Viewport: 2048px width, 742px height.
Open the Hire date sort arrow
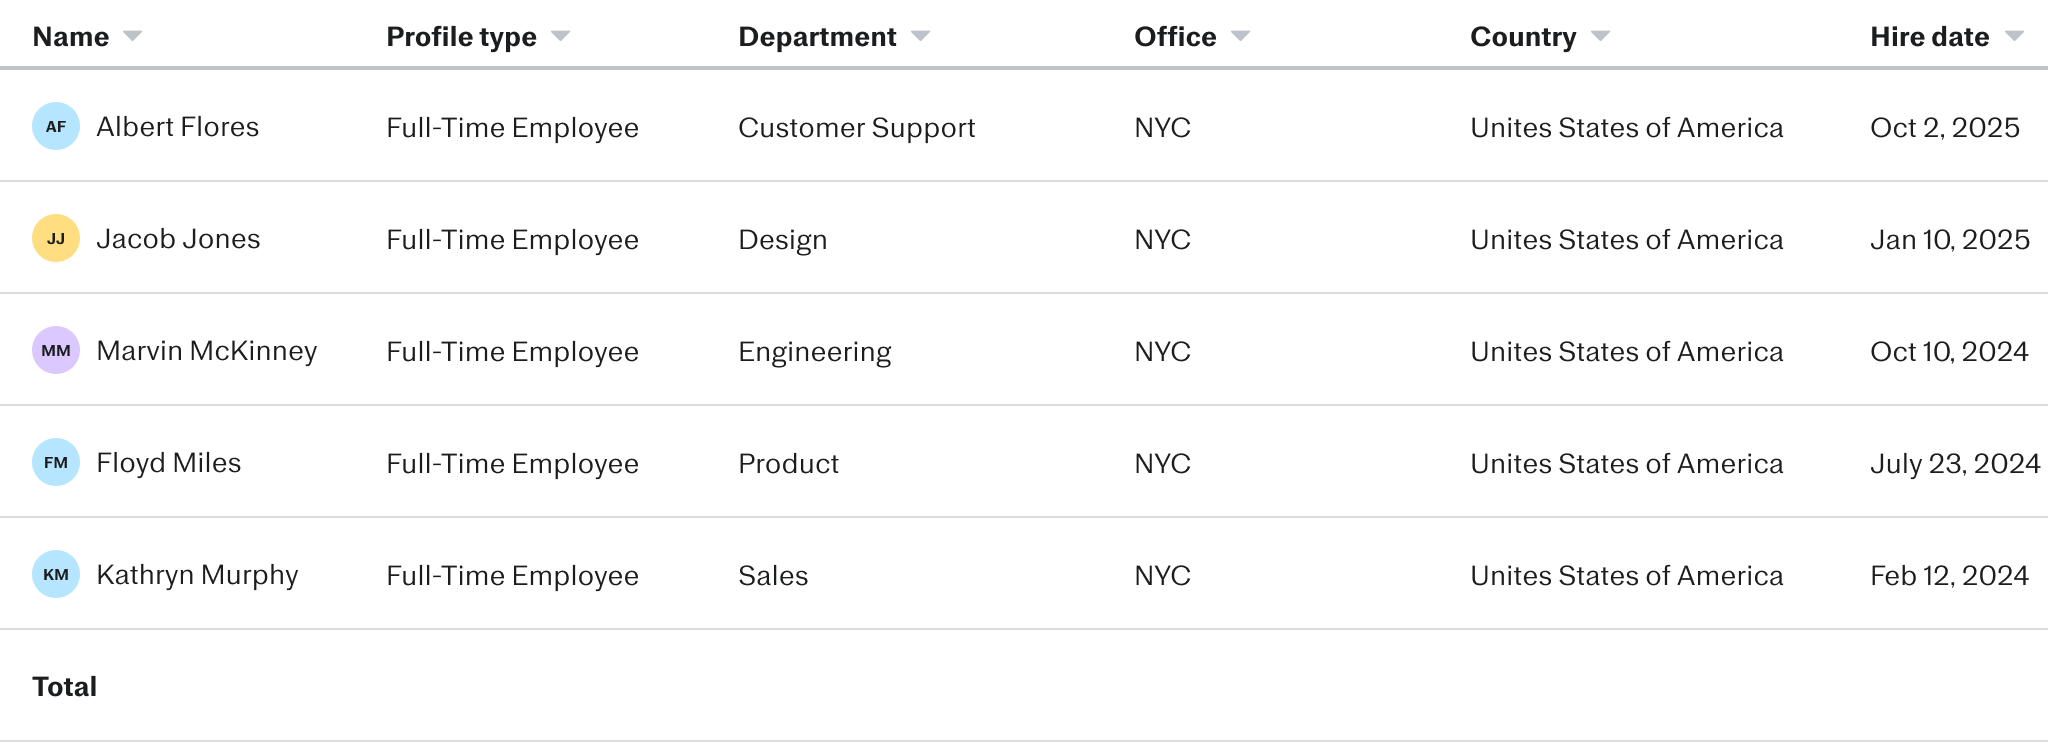2014,37
